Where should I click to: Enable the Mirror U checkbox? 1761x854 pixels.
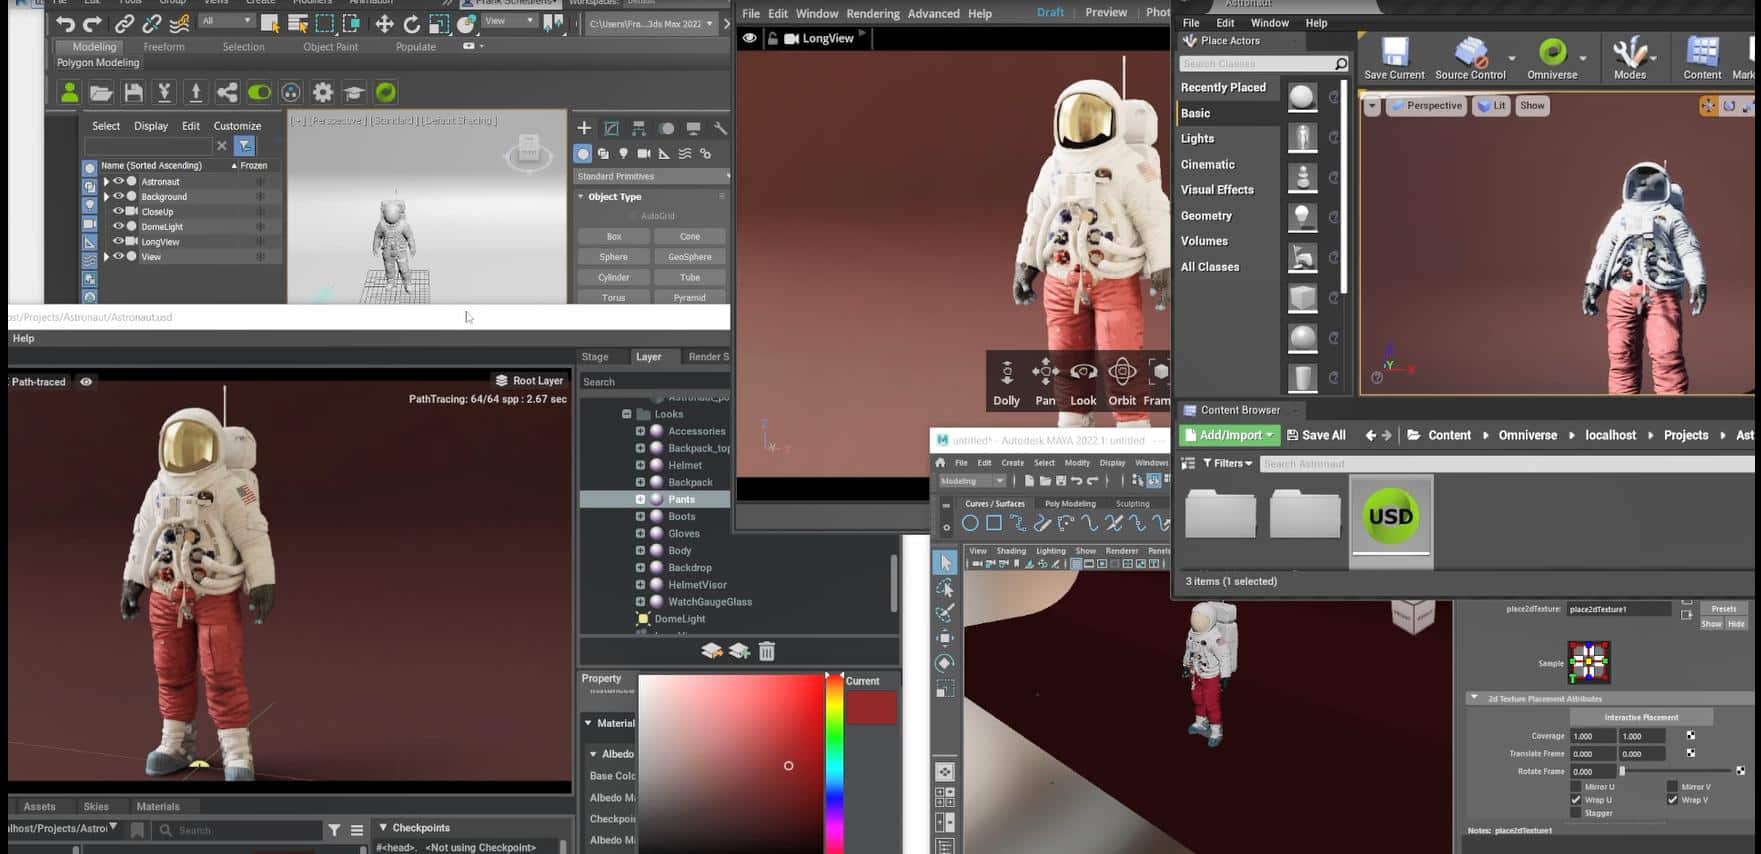(1576, 787)
